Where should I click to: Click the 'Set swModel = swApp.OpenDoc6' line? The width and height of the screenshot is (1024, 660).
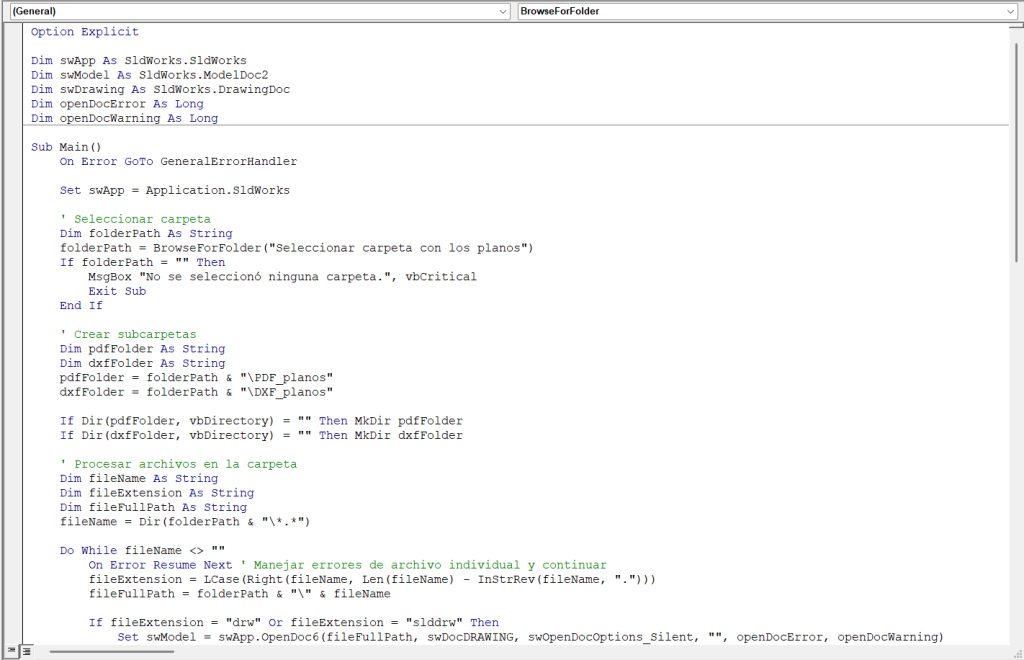tap(530, 636)
